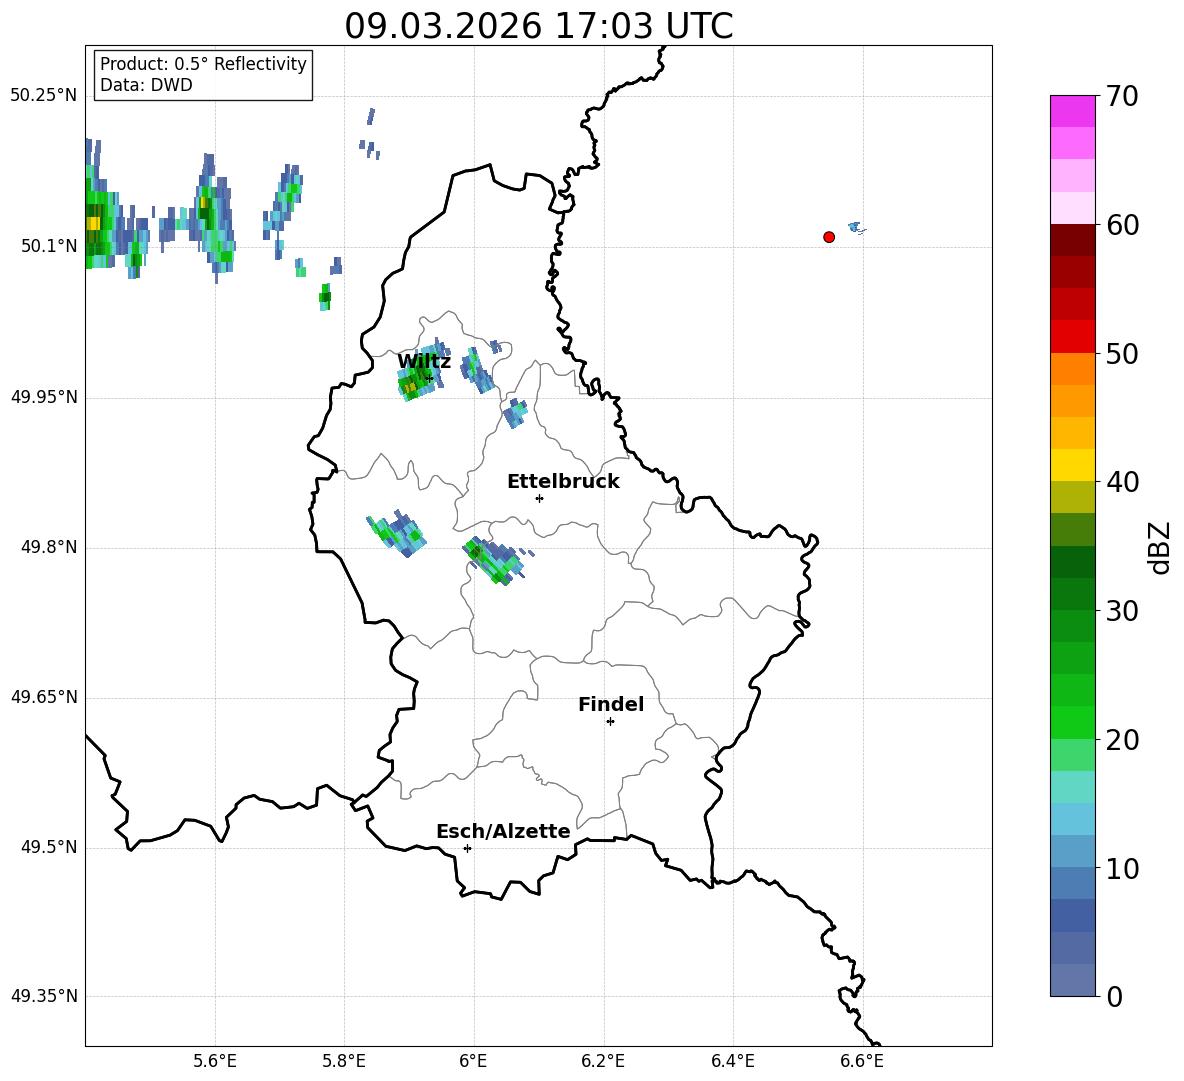Screen dimensions: 1184x1081
Task: Click the small blue echo beside red dot
Action: coord(856,227)
